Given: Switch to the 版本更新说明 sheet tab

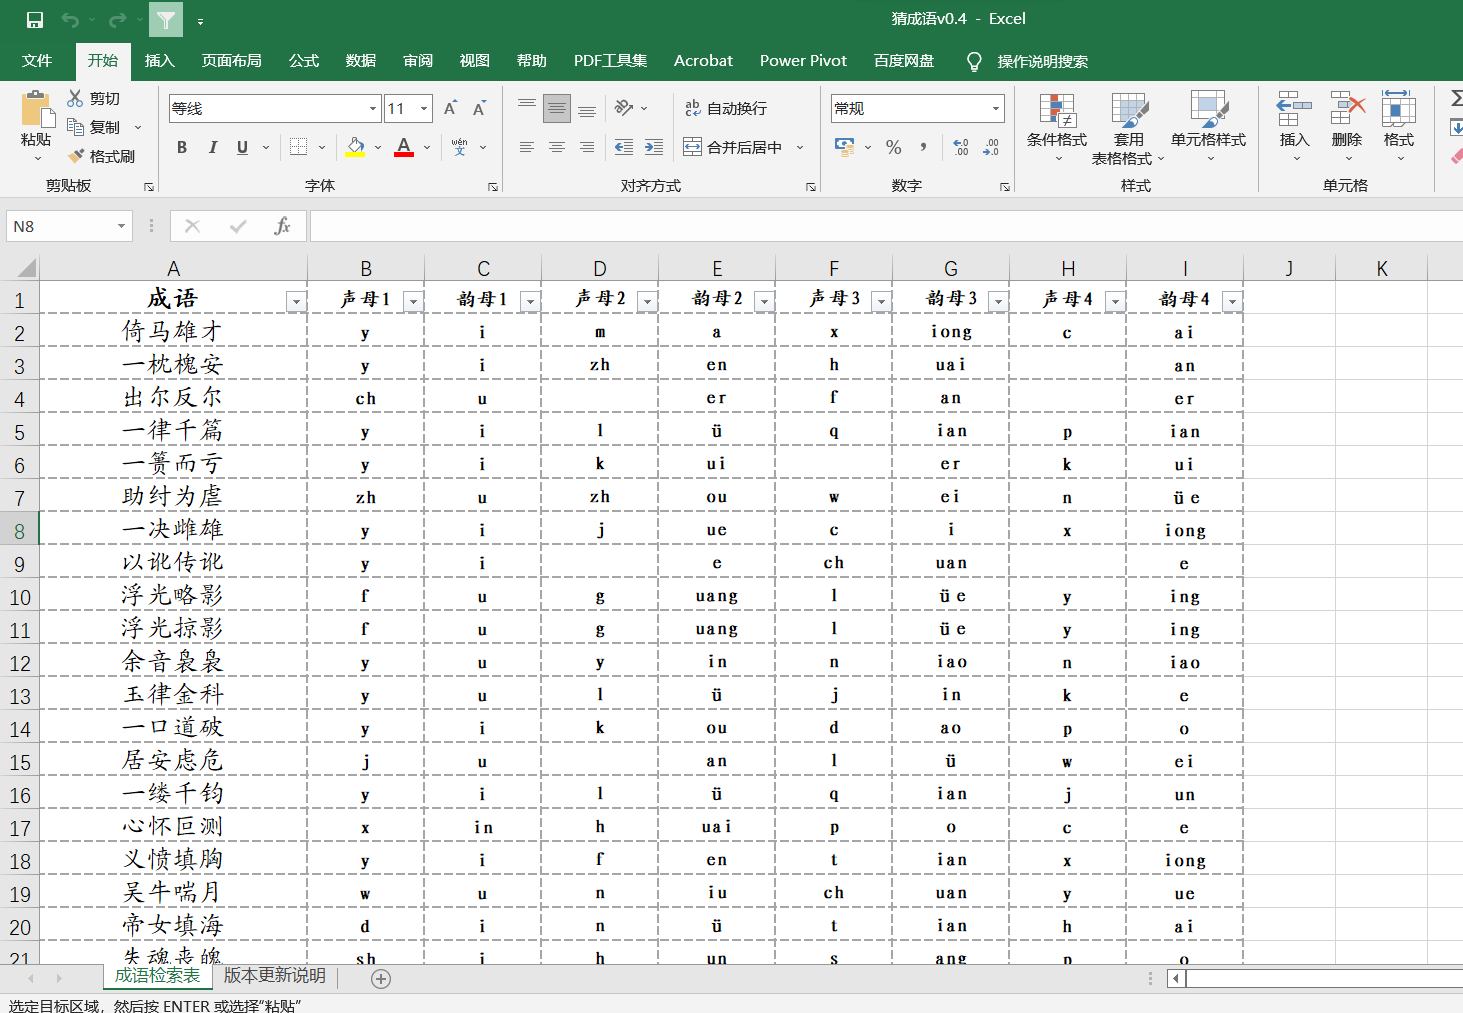Looking at the screenshot, I should click(x=275, y=976).
